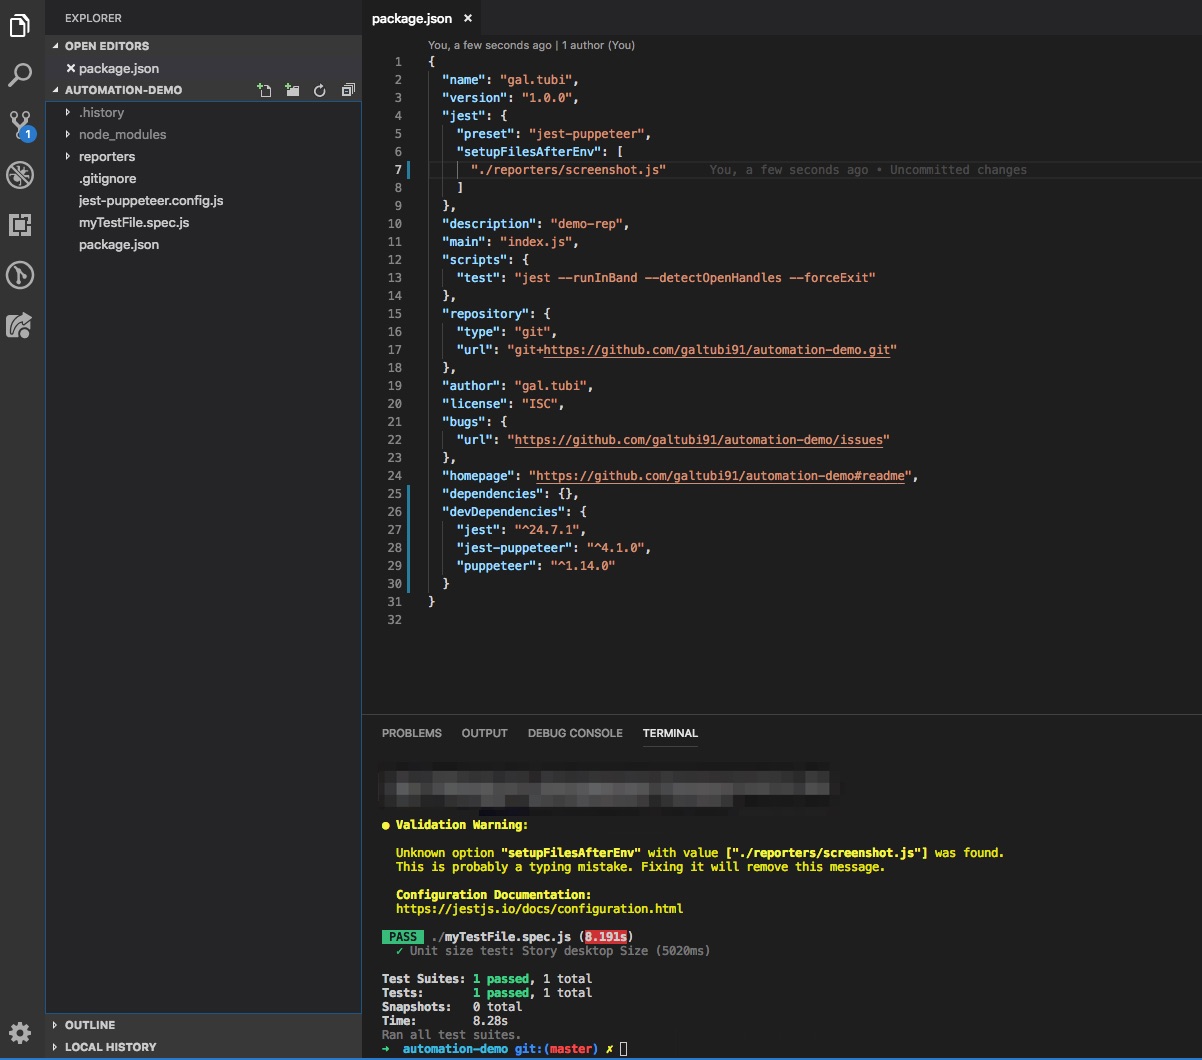Close the package.json editor tab
The image size is (1202, 1060).
pos(468,19)
